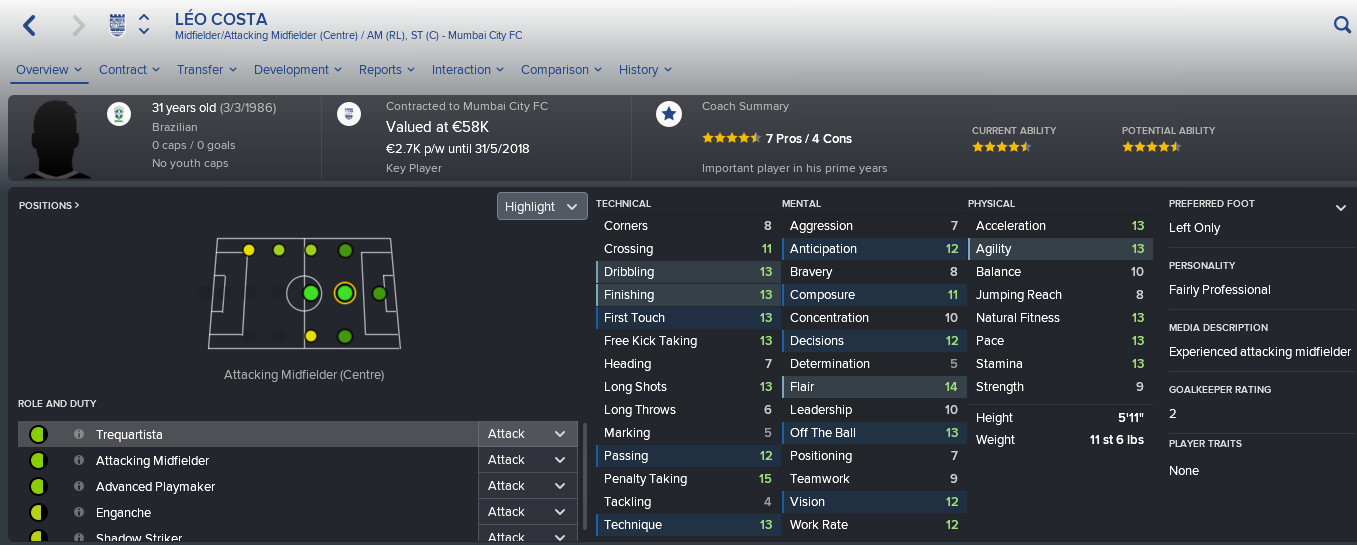Open the Comparison menu tab
The height and width of the screenshot is (545, 1357).
pyautogui.click(x=561, y=70)
